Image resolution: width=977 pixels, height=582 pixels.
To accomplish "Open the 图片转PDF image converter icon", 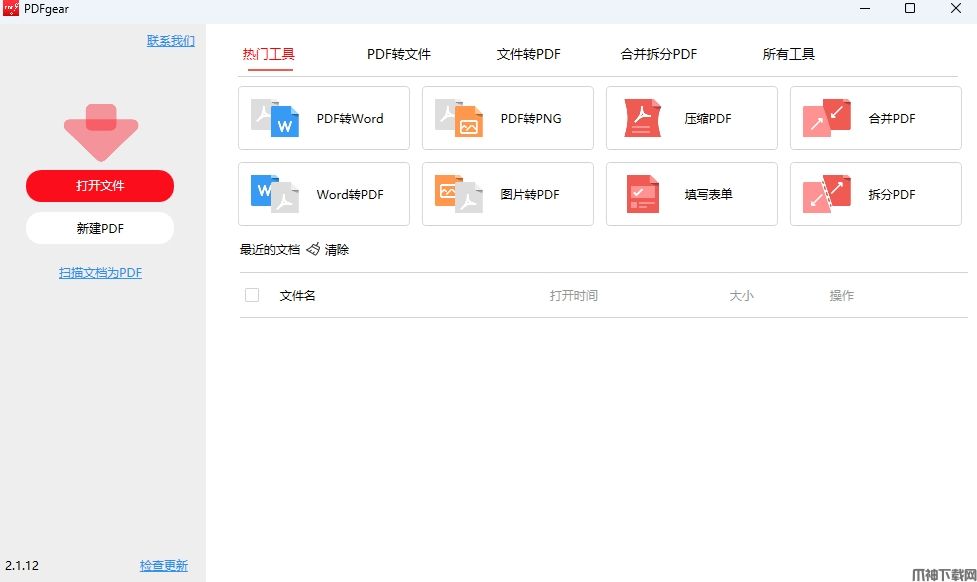I will tap(459, 195).
